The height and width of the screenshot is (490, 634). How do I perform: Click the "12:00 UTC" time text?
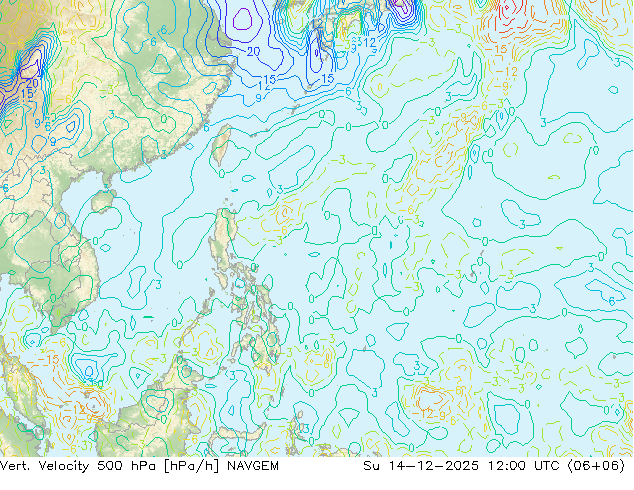tap(524, 466)
